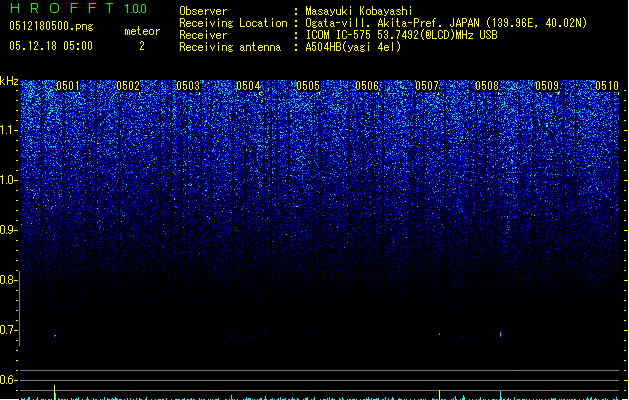Viewport: 629px width, 400px height.
Task: Click the 0510 time marker label
Action: coord(607,86)
